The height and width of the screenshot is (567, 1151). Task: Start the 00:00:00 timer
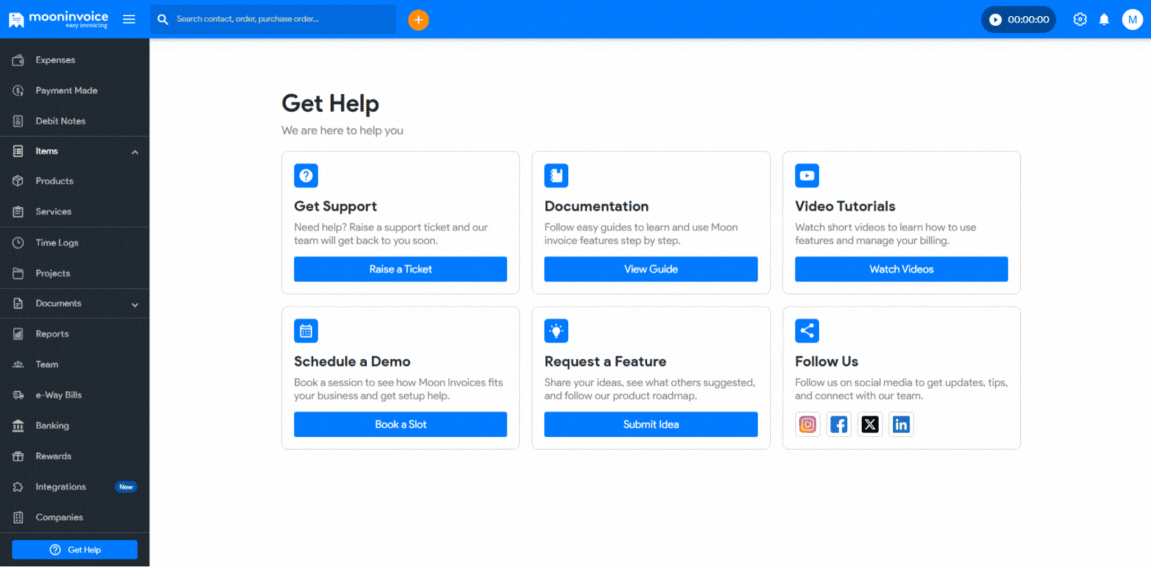[1018, 19]
